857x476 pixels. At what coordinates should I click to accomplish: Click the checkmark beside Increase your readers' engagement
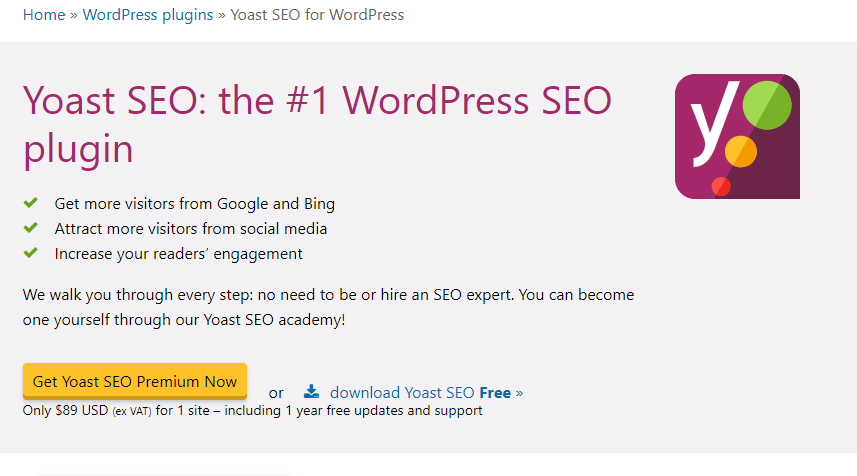click(x=31, y=253)
